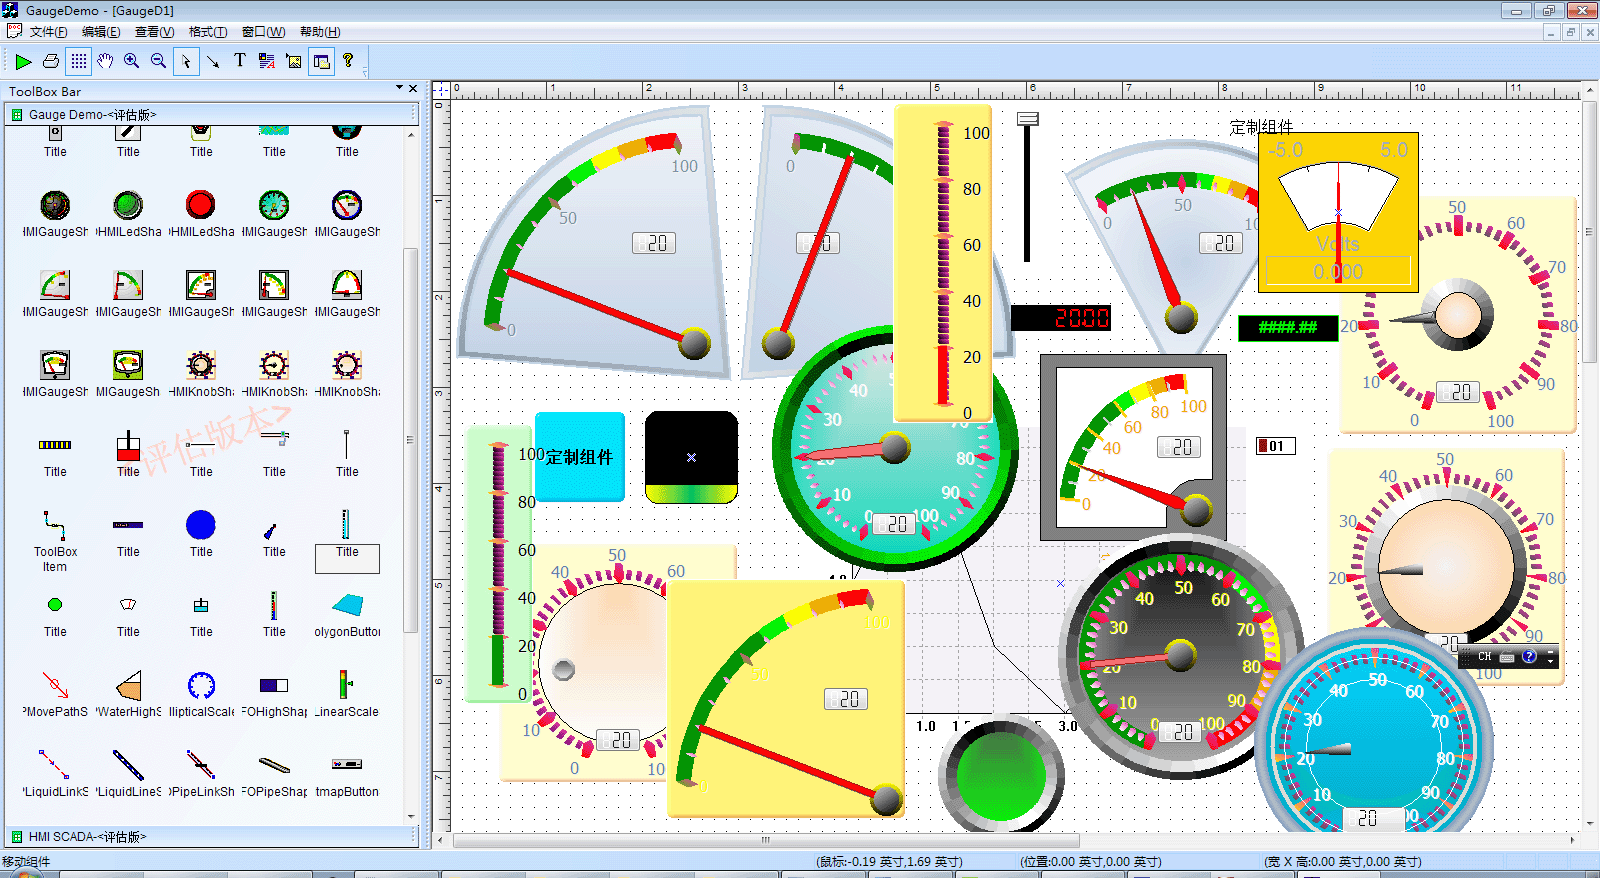The image size is (1600, 878).
Task: Select the Pan hand tool
Action: (105, 62)
